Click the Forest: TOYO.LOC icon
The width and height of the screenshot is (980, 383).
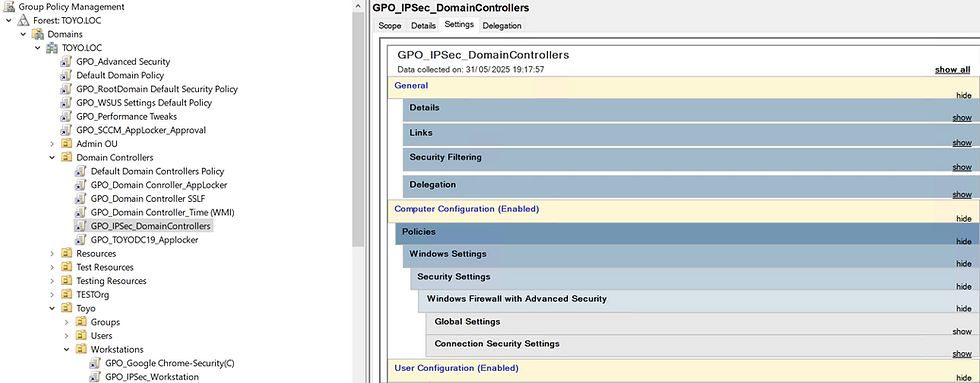click(x=23, y=21)
